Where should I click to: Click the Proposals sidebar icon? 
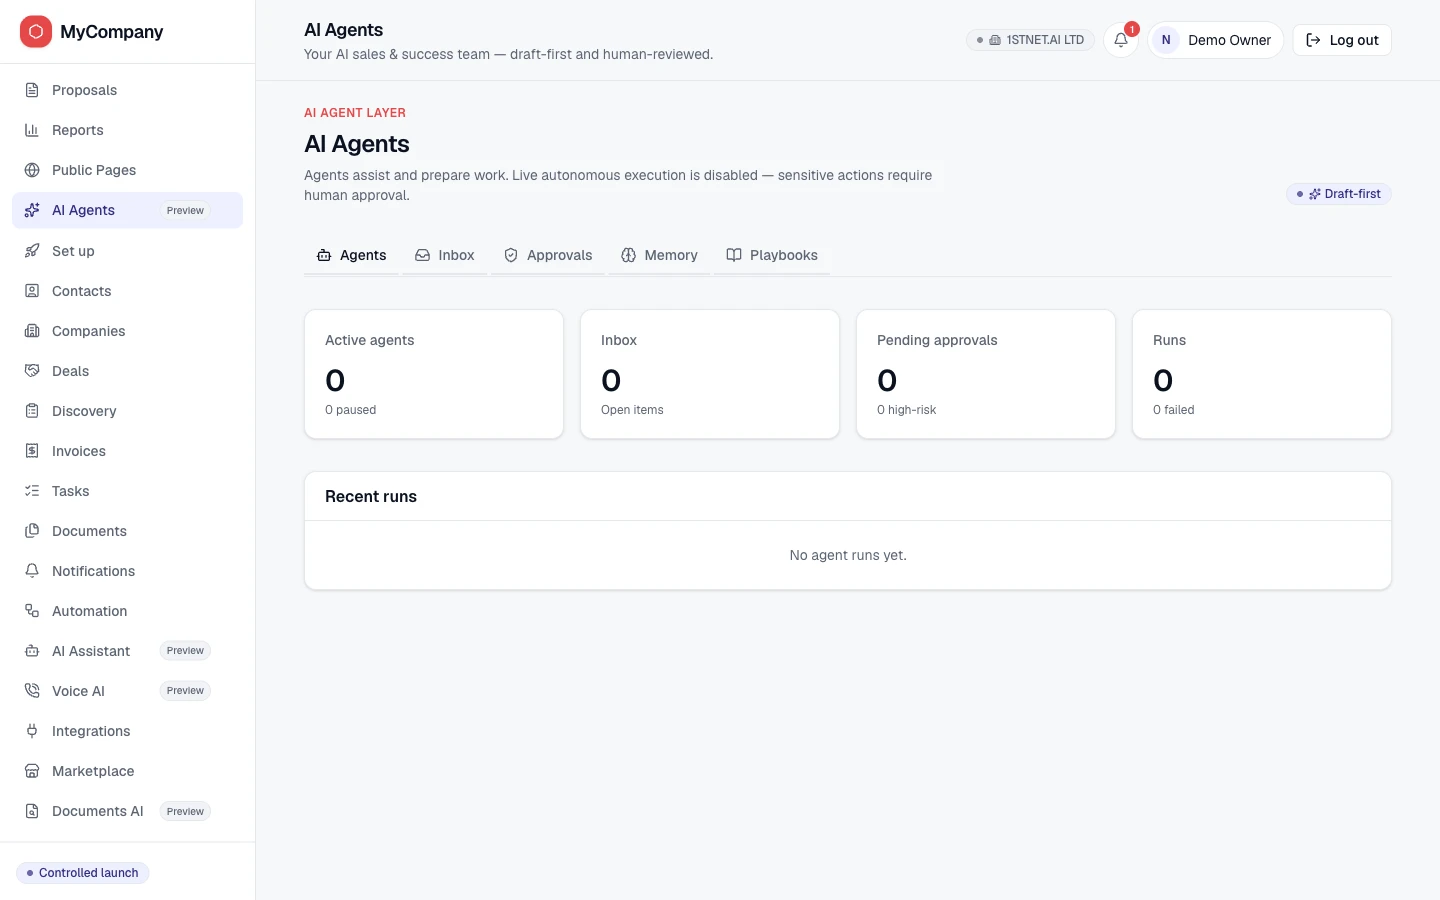32,90
